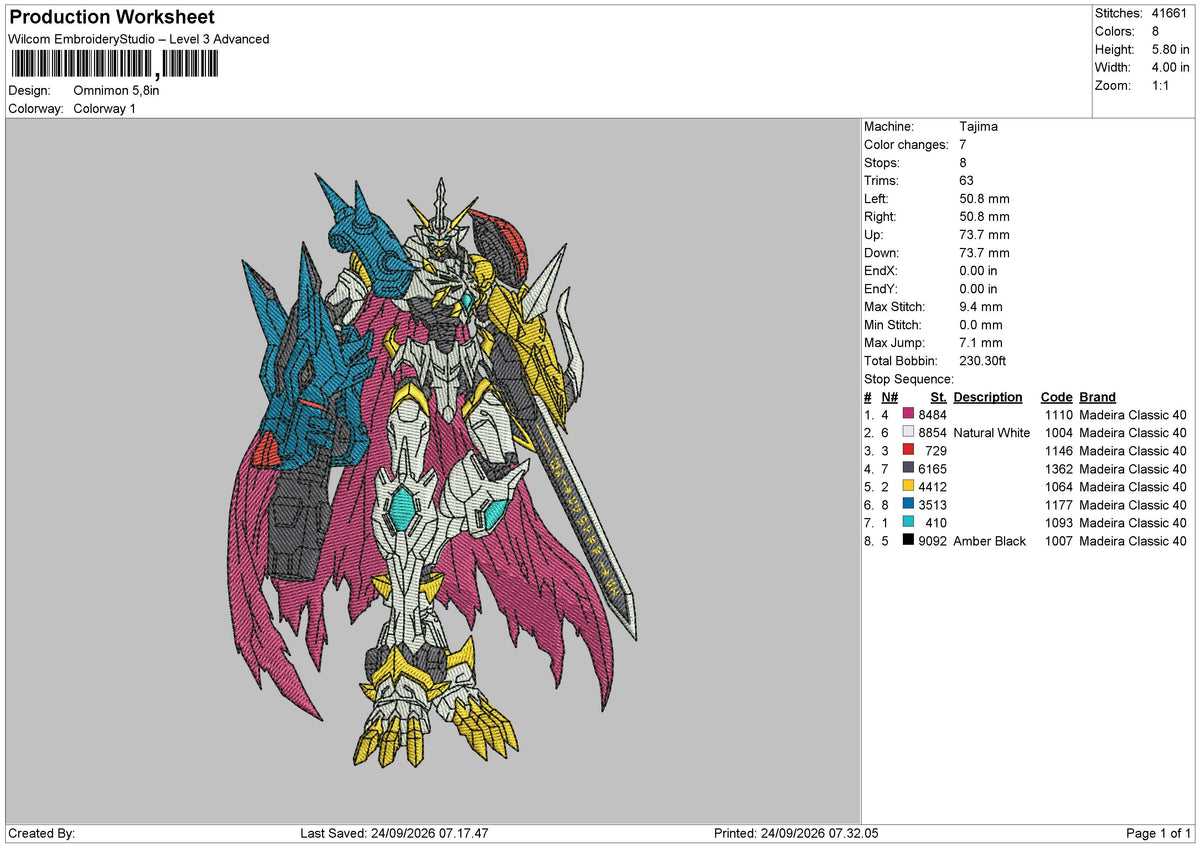Screen dimensions: 1200x848
Task: Click the 'St.' column header
Action: (938, 397)
